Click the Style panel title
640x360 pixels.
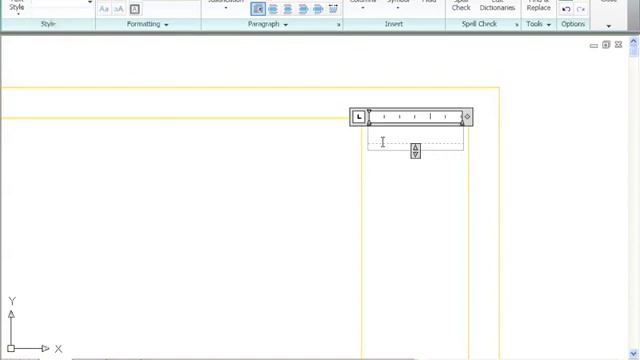click(x=48, y=24)
